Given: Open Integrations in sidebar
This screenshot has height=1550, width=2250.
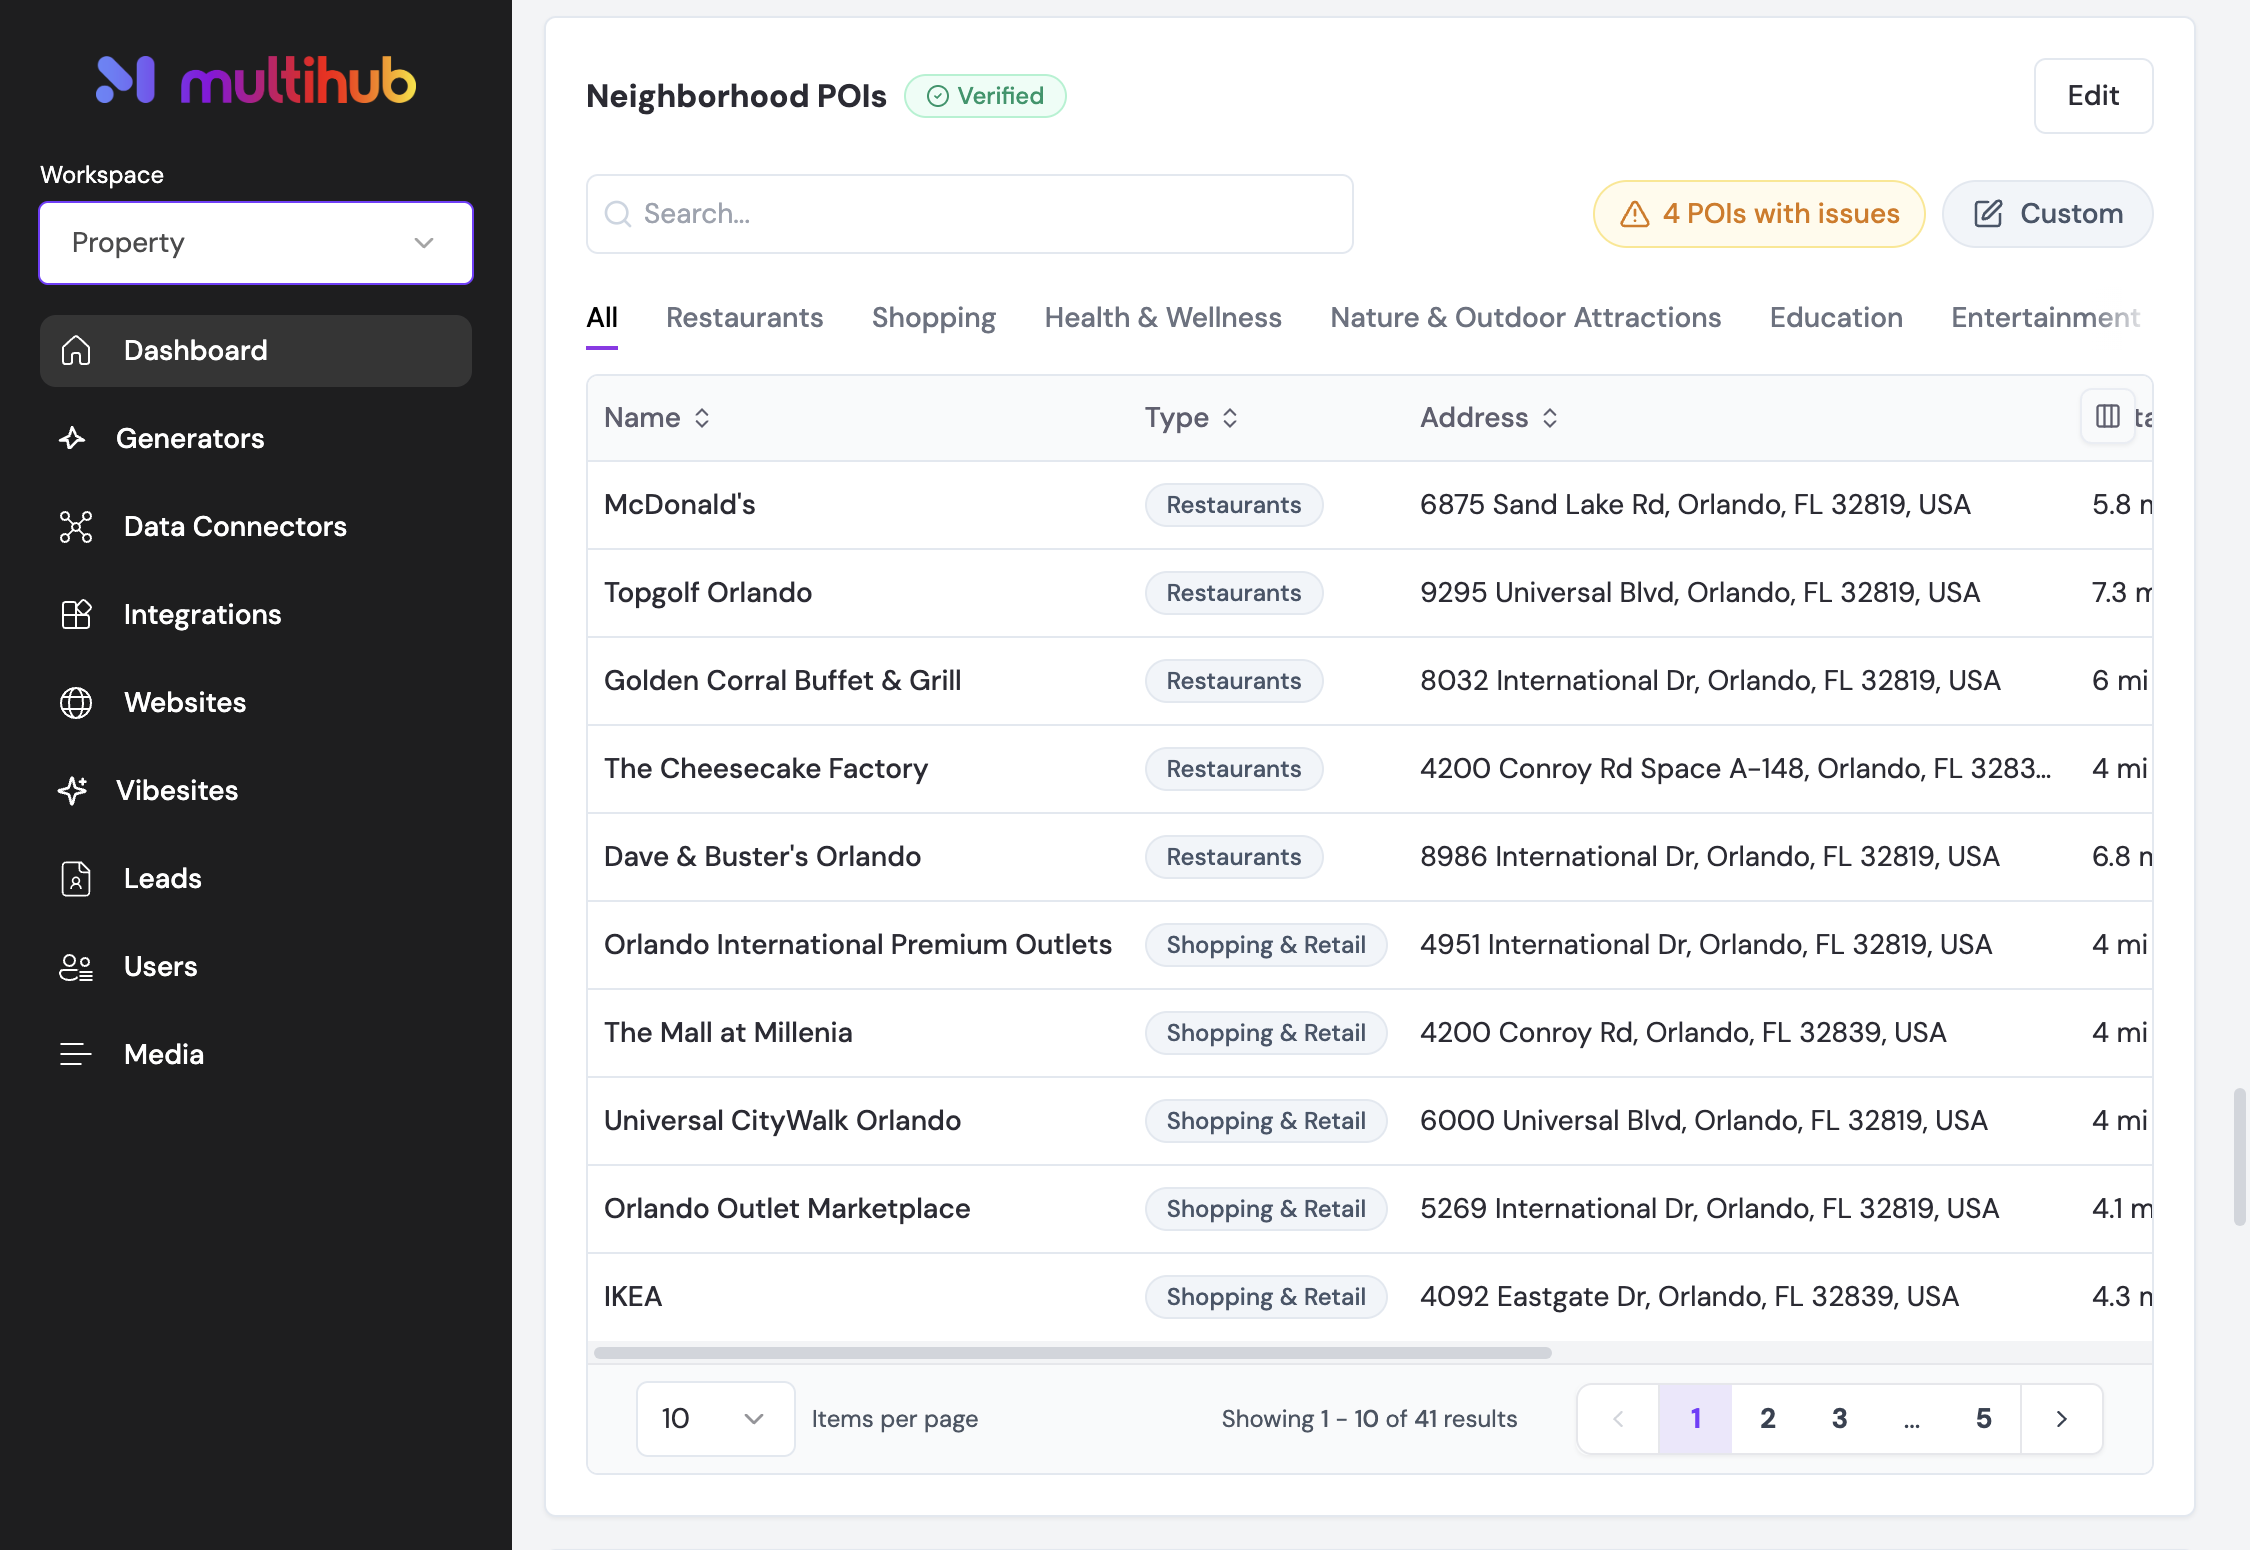Looking at the screenshot, I should pyautogui.click(x=256, y=615).
